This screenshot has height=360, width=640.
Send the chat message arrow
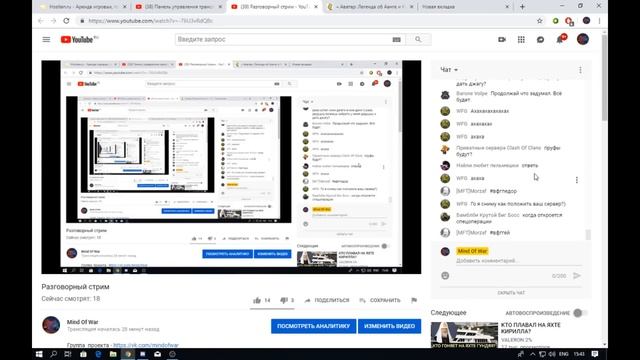tap(577, 276)
